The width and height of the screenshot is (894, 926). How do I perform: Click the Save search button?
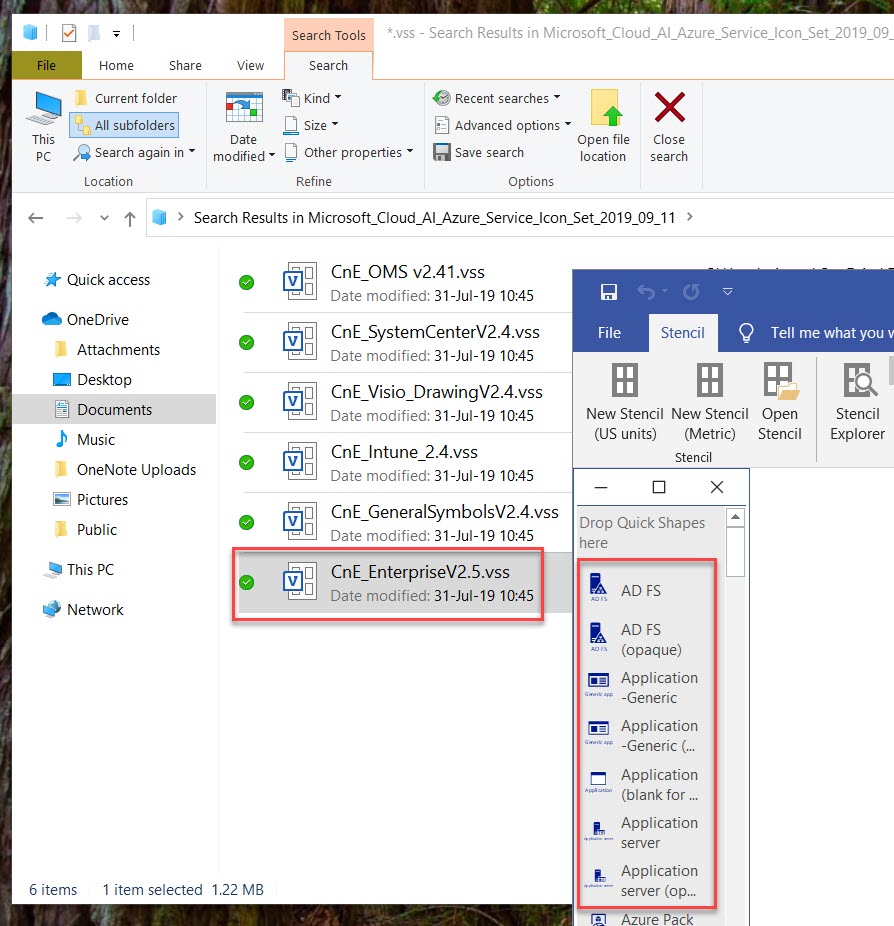(x=478, y=152)
